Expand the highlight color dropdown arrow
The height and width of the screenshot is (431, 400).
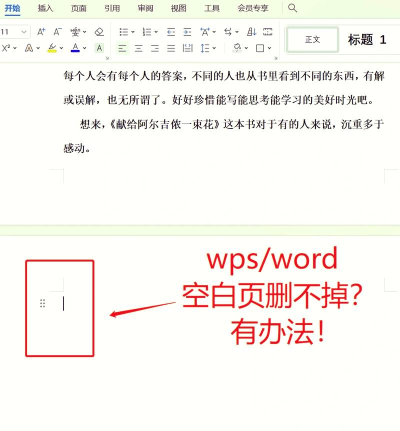61,48
